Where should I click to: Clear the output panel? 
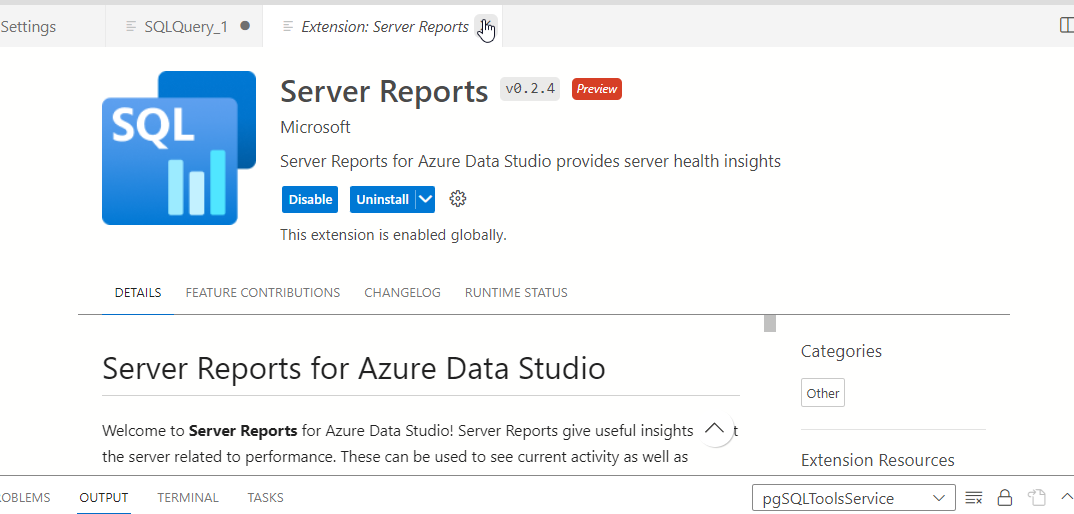(974, 498)
